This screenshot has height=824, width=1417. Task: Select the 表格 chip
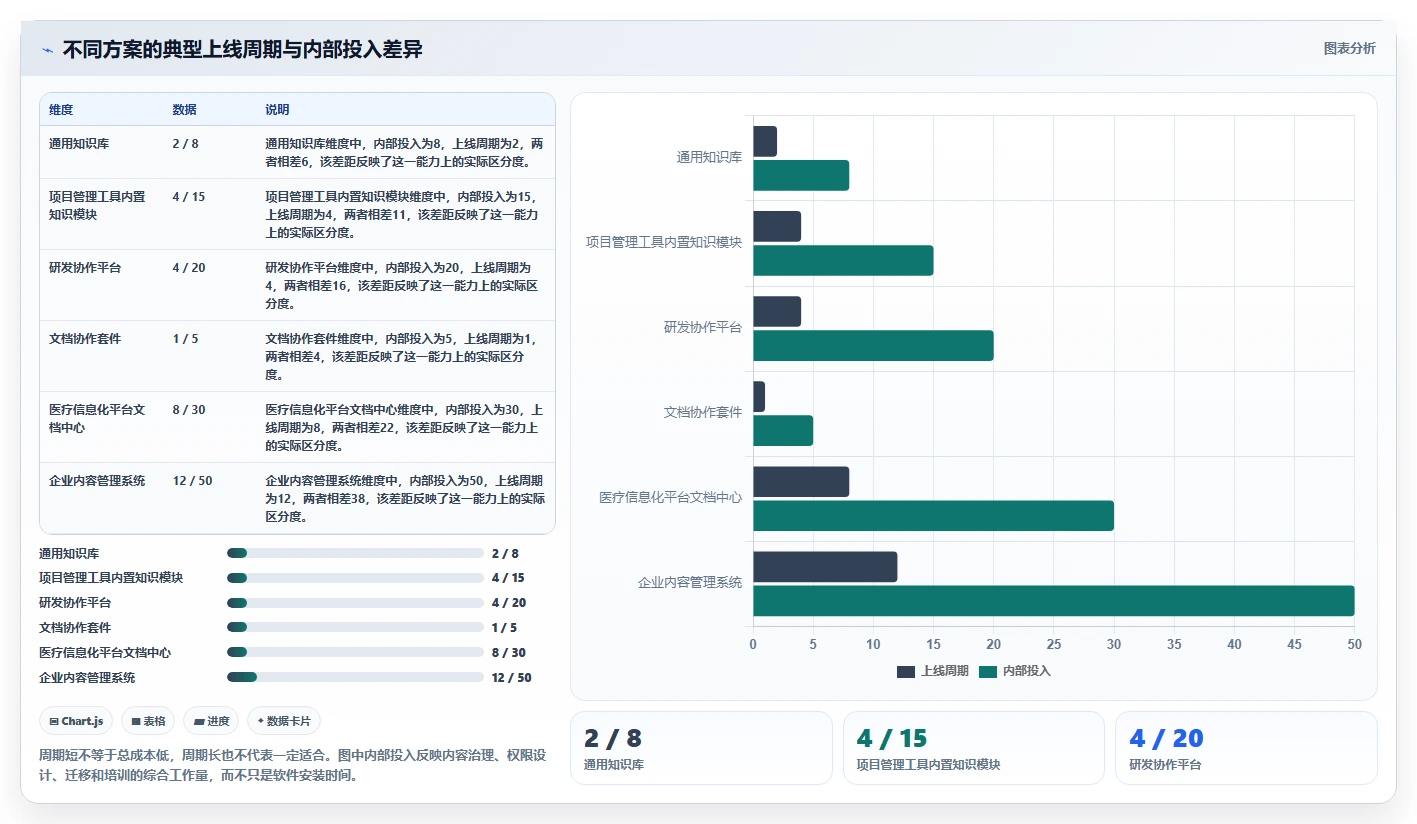tap(148, 721)
